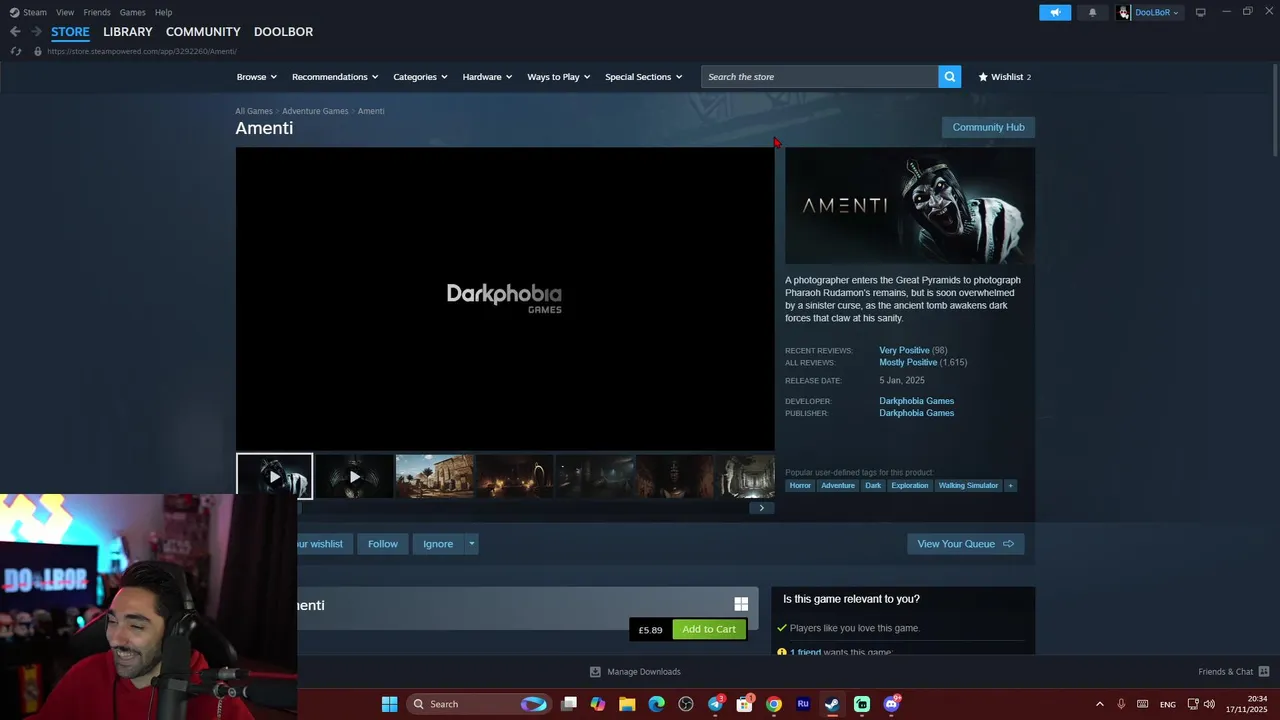Expand the Recommendations dropdown
The width and height of the screenshot is (1280, 720).
(x=335, y=77)
